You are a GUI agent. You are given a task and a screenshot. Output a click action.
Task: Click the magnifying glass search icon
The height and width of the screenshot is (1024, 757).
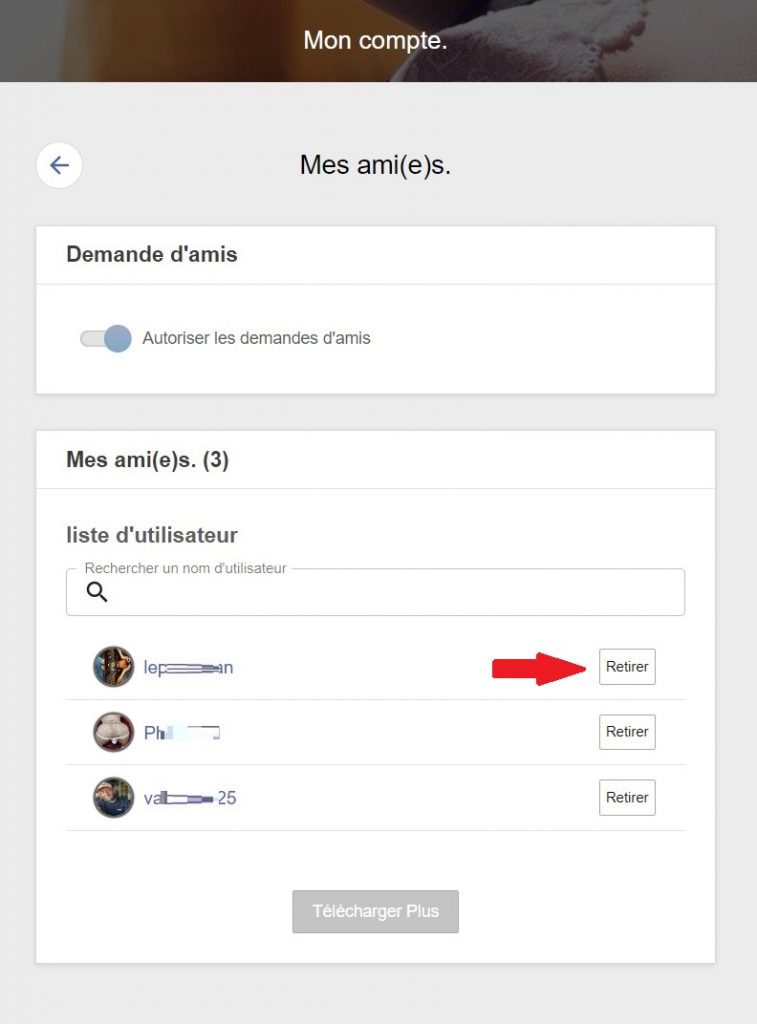point(97,592)
